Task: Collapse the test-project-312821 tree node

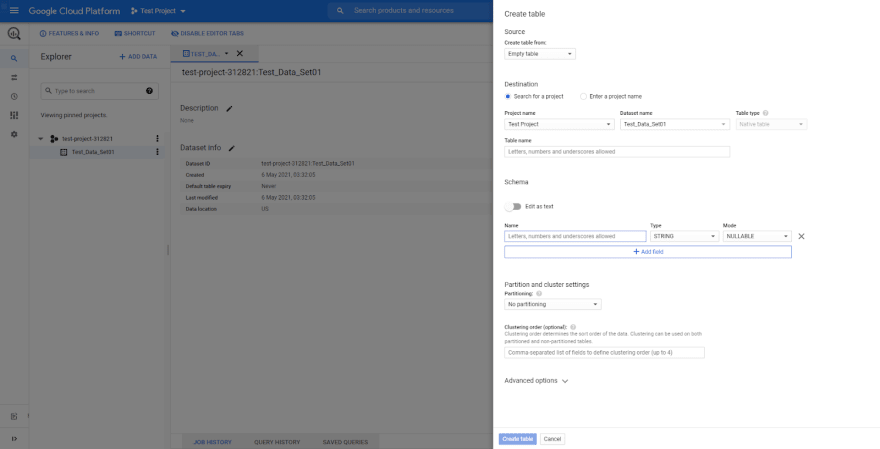Action: click(40, 139)
